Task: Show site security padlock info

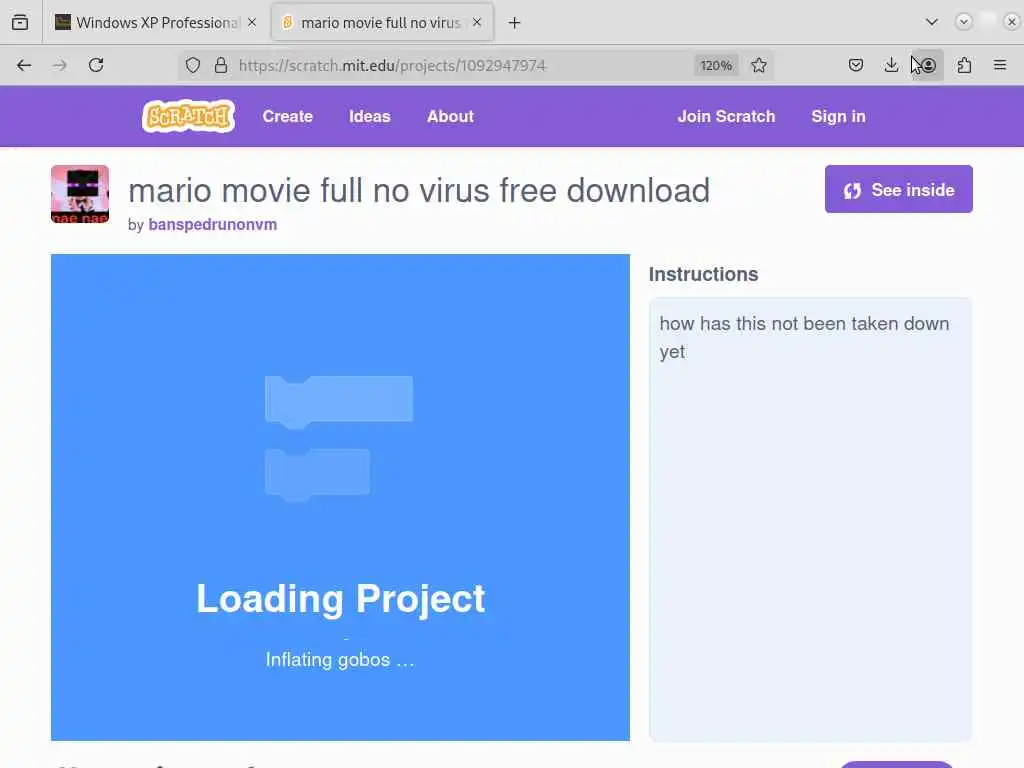Action: pyautogui.click(x=221, y=65)
